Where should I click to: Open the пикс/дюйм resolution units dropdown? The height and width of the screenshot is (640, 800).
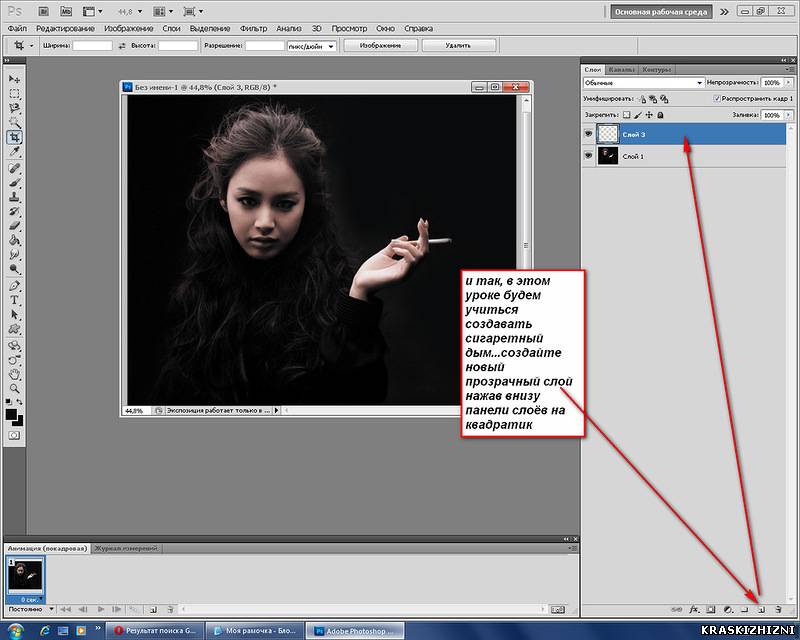click(x=311, y=46)
